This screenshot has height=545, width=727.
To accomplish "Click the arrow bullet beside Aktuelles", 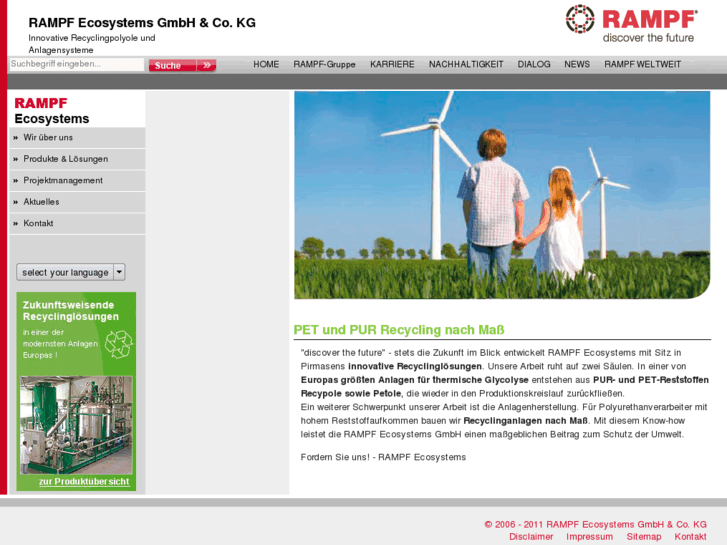I will (16, 202).
